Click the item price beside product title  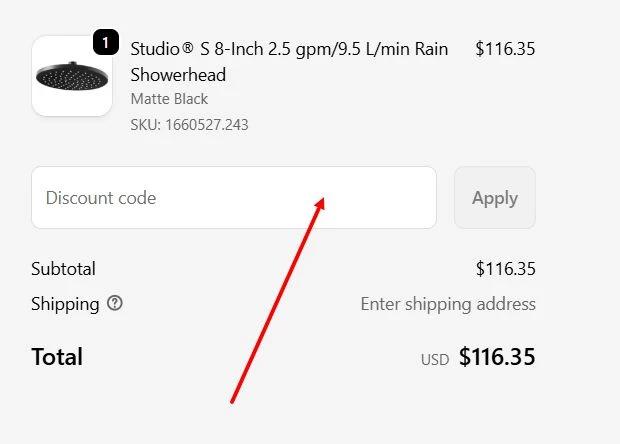tap(505, 48)
